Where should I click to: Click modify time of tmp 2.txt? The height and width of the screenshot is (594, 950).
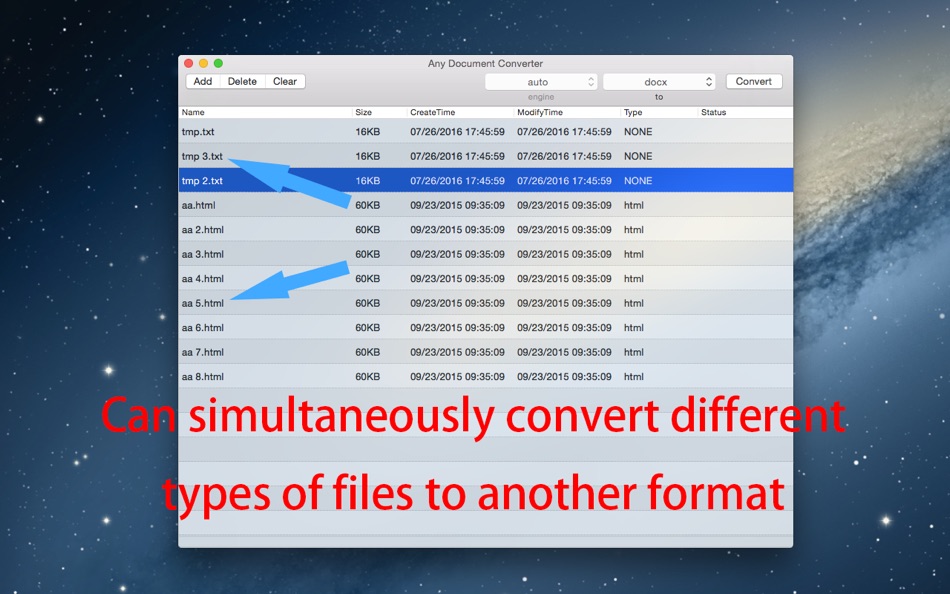564,181
